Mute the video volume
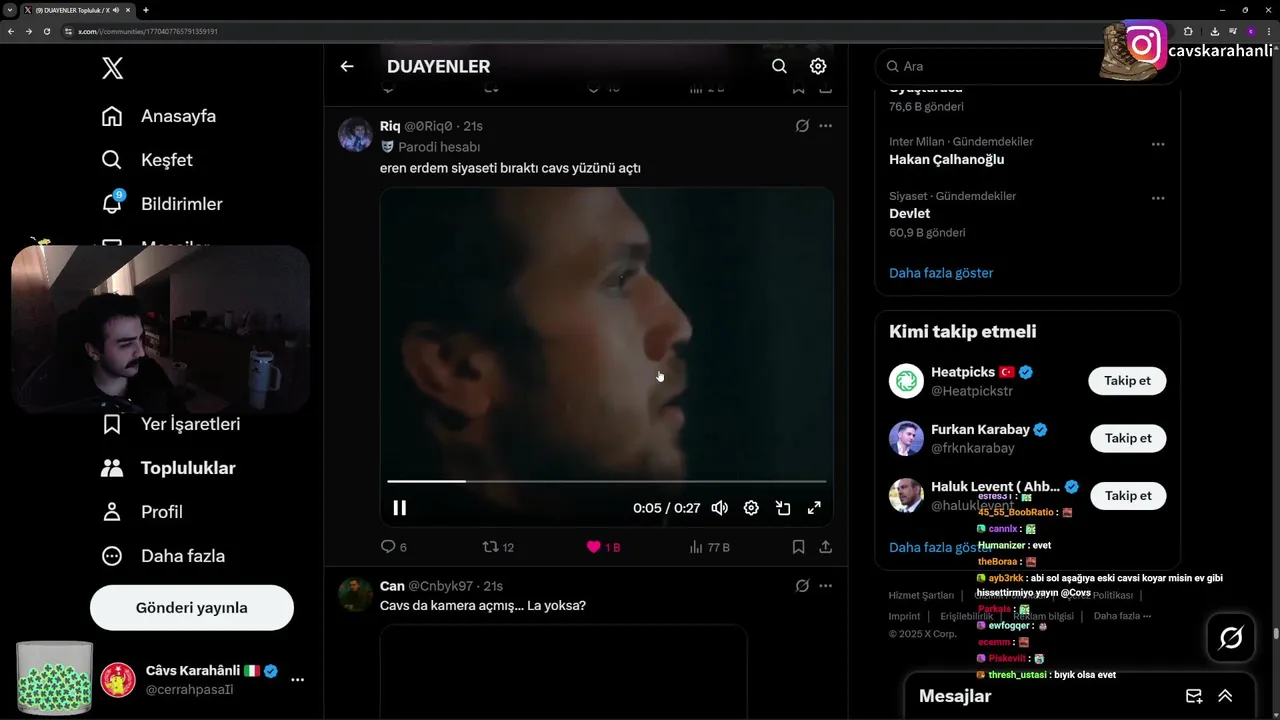This screenshot has width=1280, height=720. (x=719, y=508)
